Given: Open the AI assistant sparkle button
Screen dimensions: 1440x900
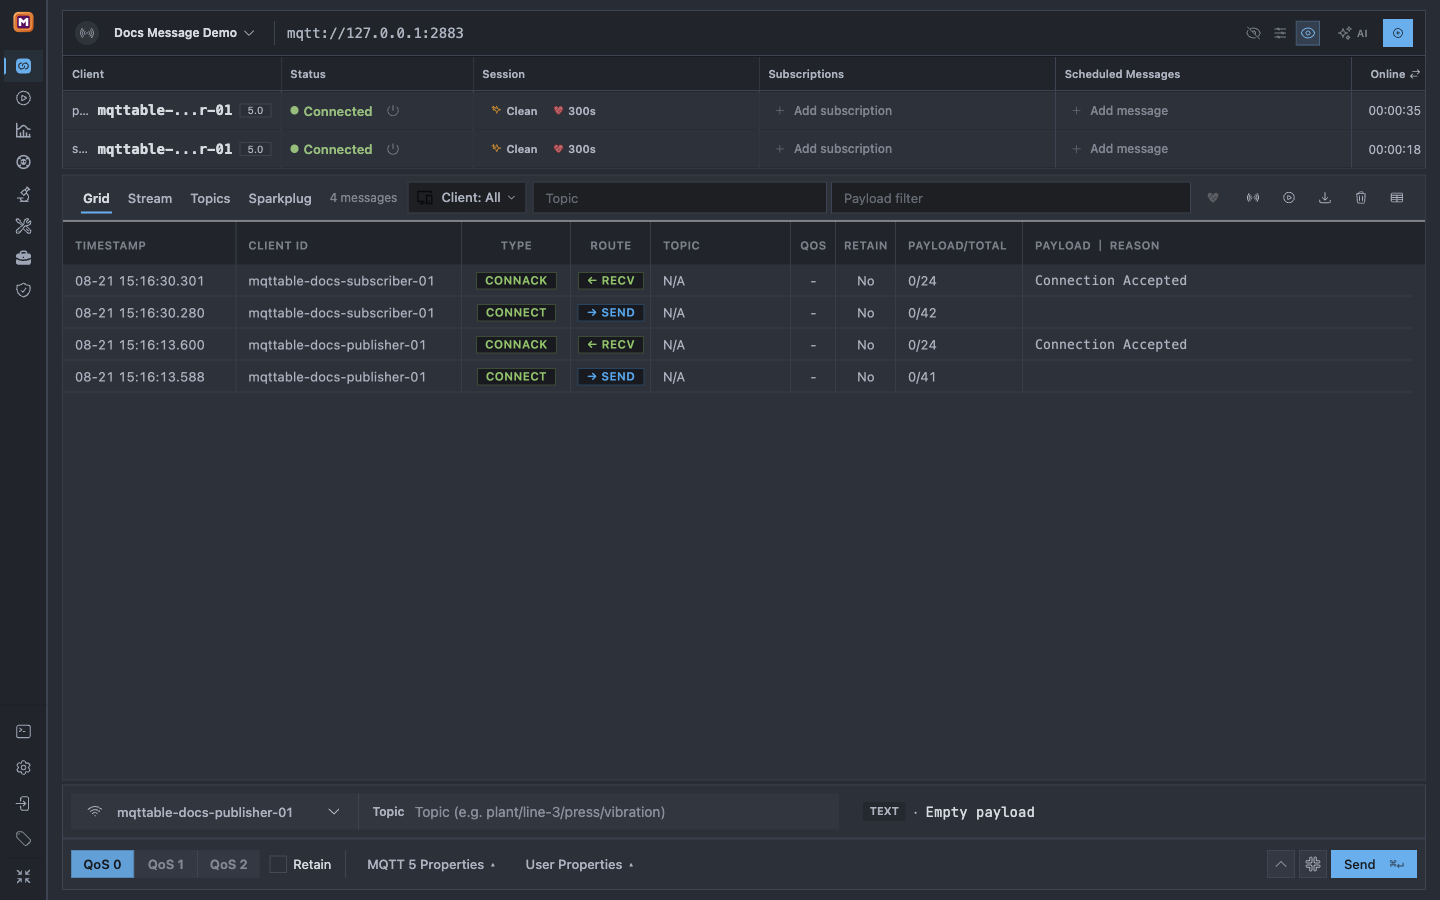Looking at the screenshot, I should tap(1353, 33).
